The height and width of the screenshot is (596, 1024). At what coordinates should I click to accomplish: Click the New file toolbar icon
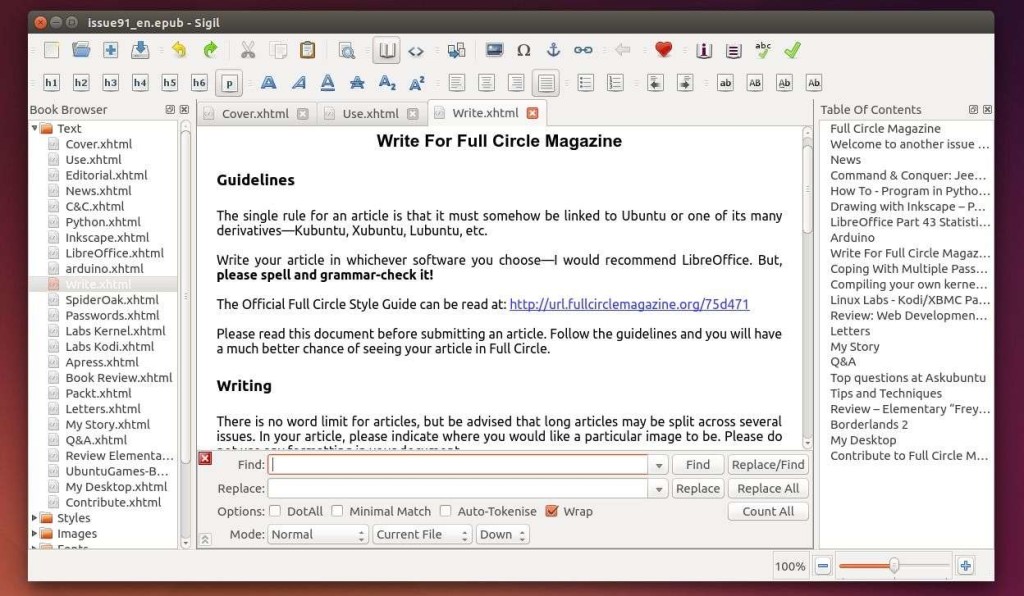click(x=51, y=50)
